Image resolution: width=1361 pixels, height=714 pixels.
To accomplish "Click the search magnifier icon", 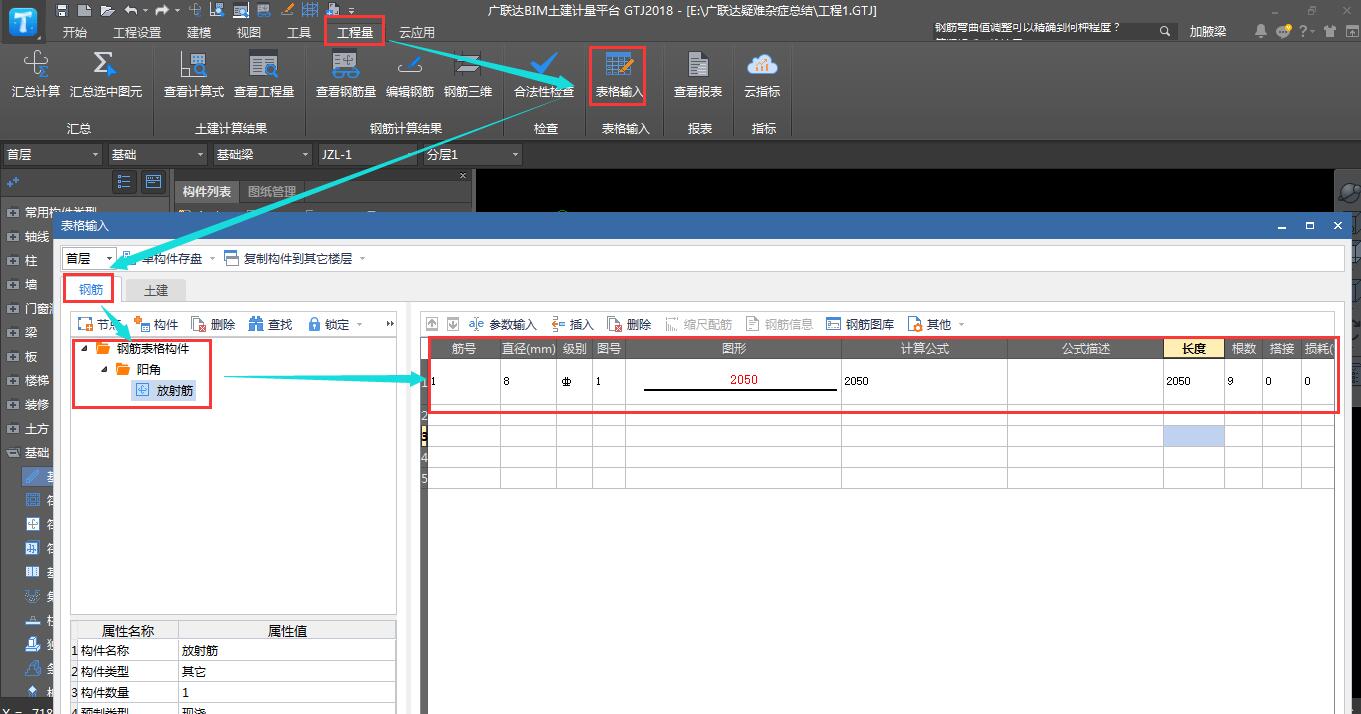I will click(x=1165, y=31).
